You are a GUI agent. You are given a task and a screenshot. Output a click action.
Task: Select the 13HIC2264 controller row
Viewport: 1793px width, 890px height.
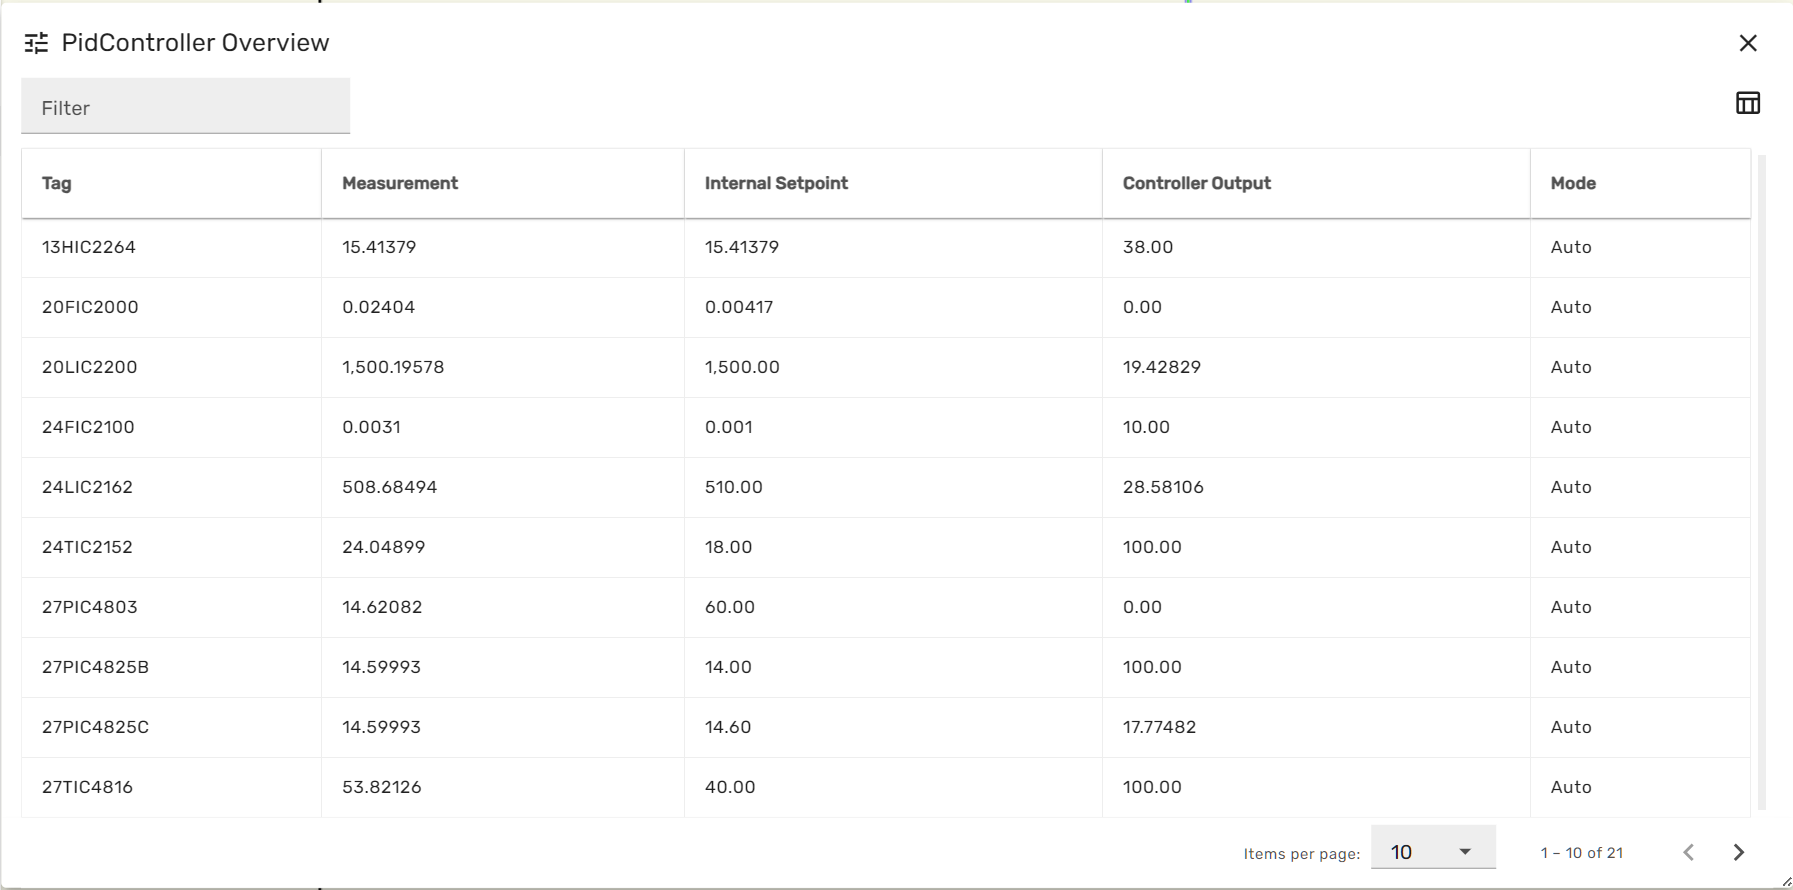89,247
